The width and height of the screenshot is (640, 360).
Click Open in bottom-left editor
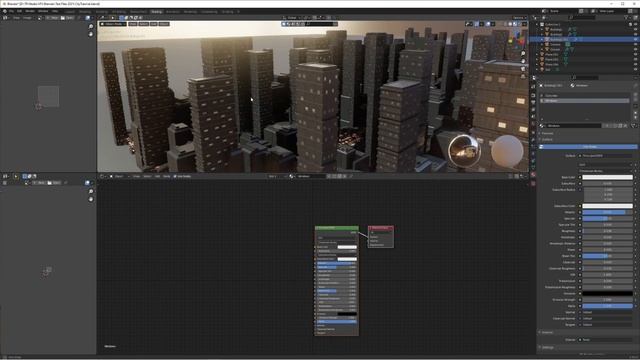coord(55,183)
